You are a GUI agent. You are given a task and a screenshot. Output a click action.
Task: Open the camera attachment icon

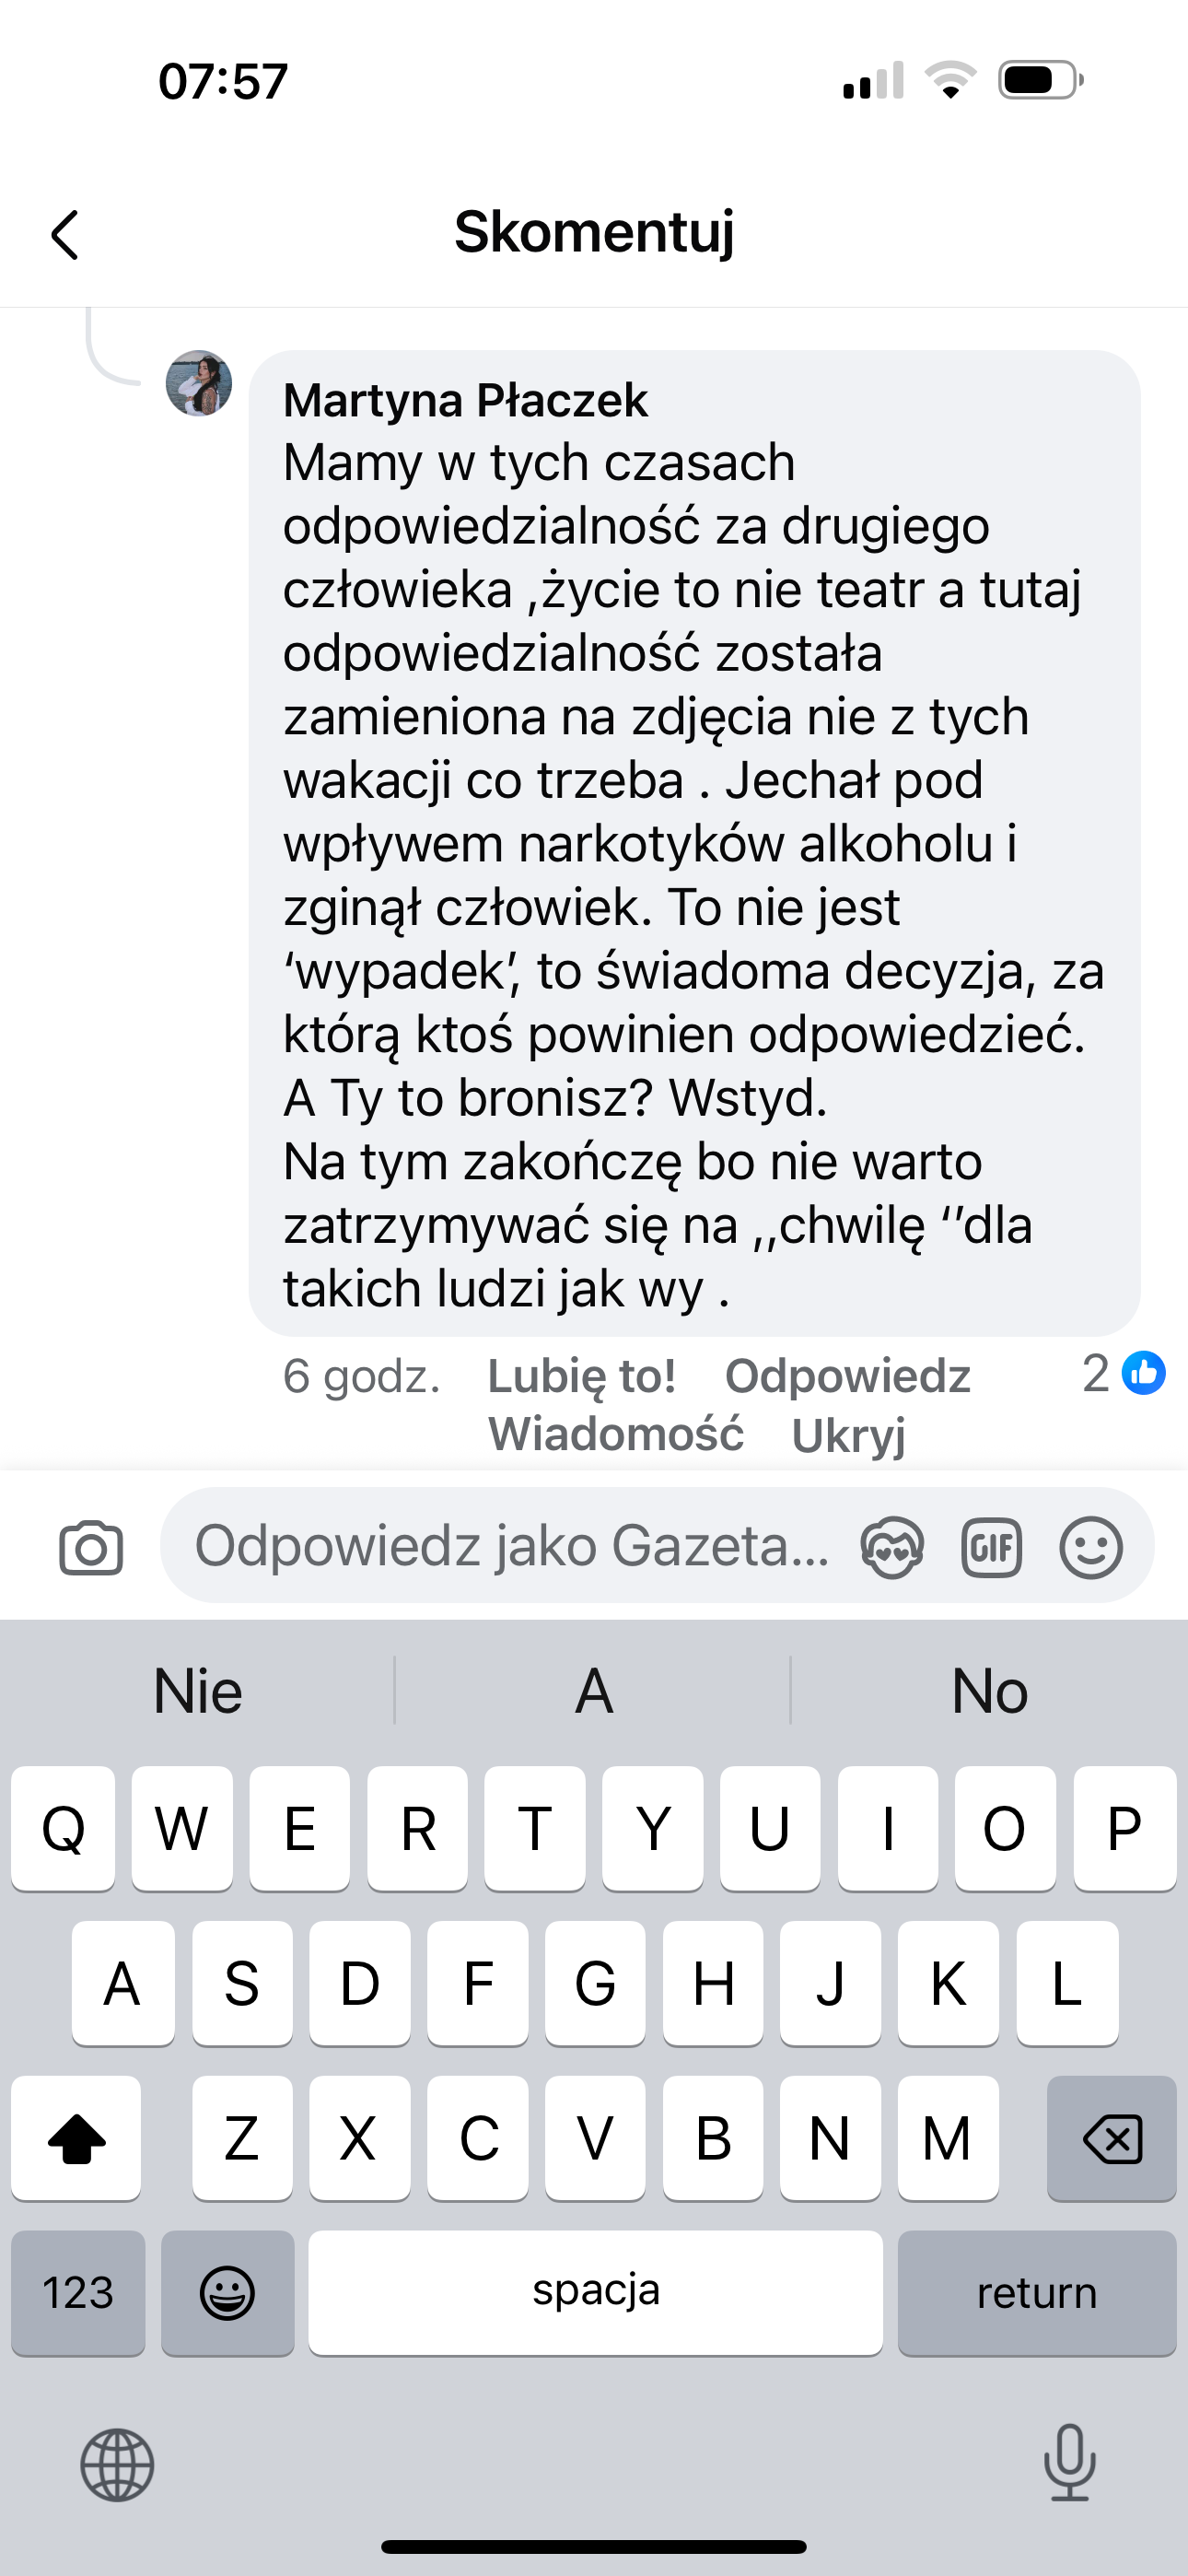click(x=91, y=1548)
